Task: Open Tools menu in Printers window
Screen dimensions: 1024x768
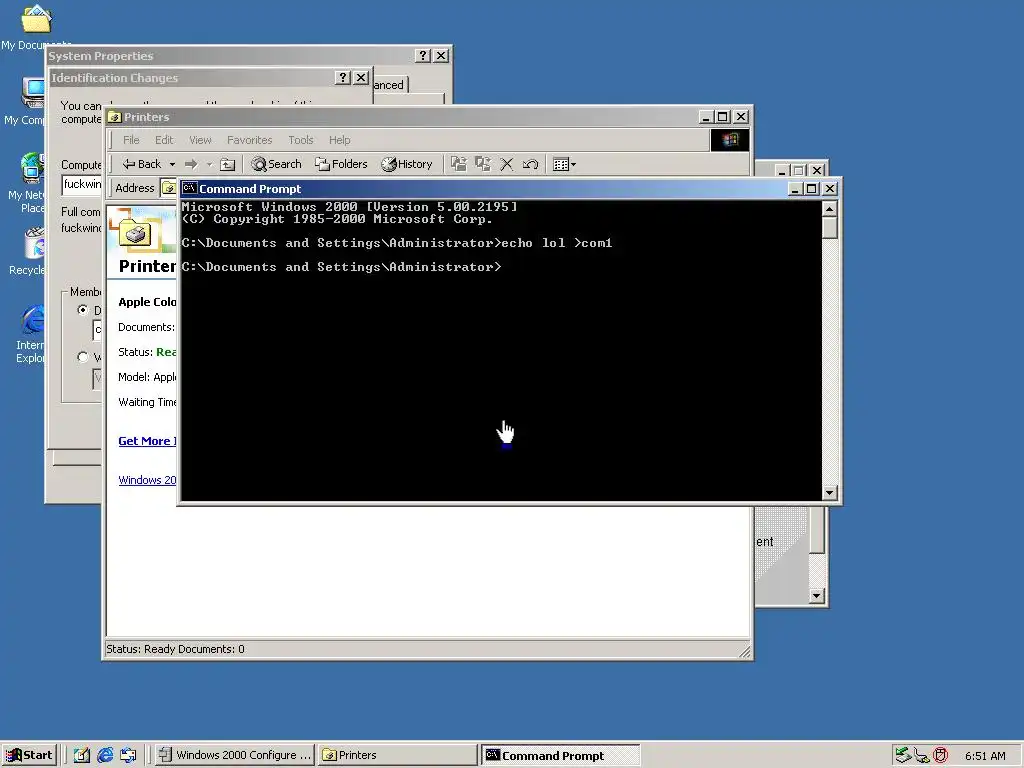Action: click(x=301, y=140)
